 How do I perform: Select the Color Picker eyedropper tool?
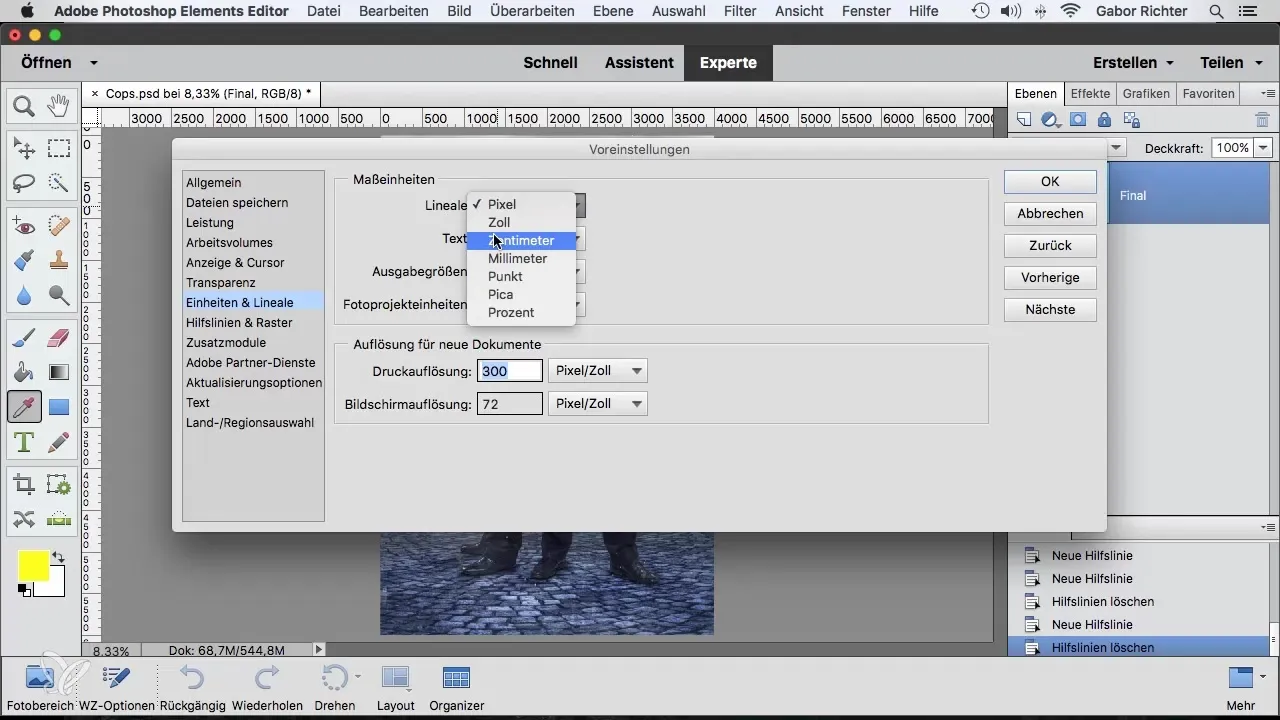click(24, 407)
